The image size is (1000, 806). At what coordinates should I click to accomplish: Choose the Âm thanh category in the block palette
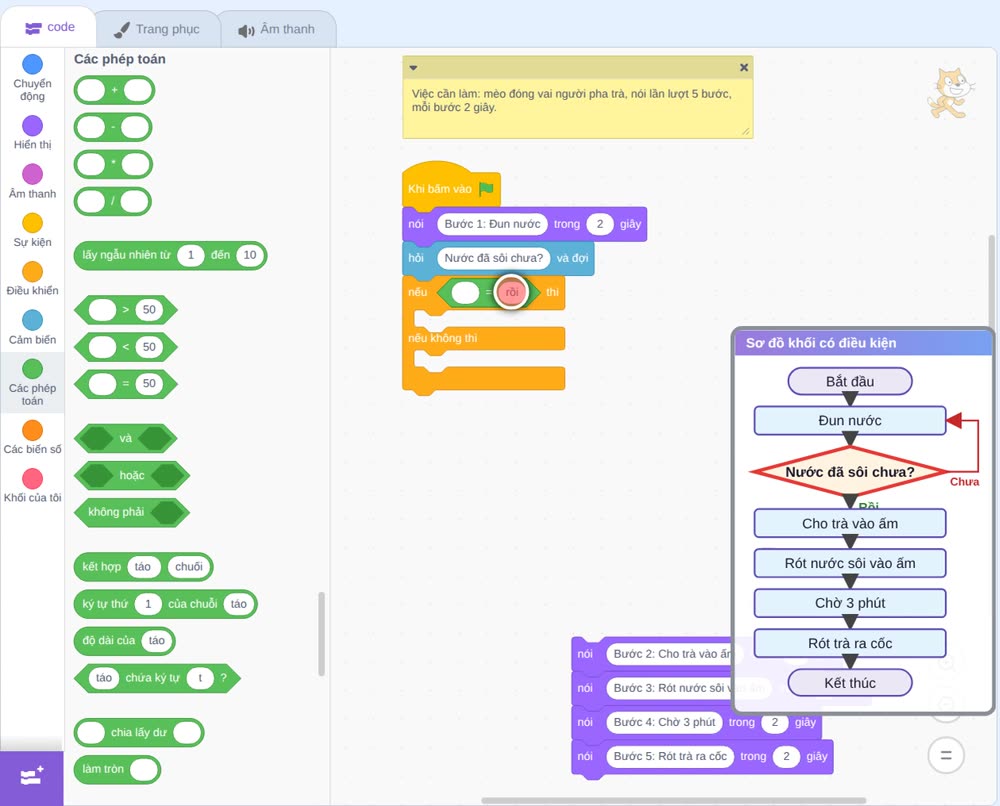(x=32, y=181)
